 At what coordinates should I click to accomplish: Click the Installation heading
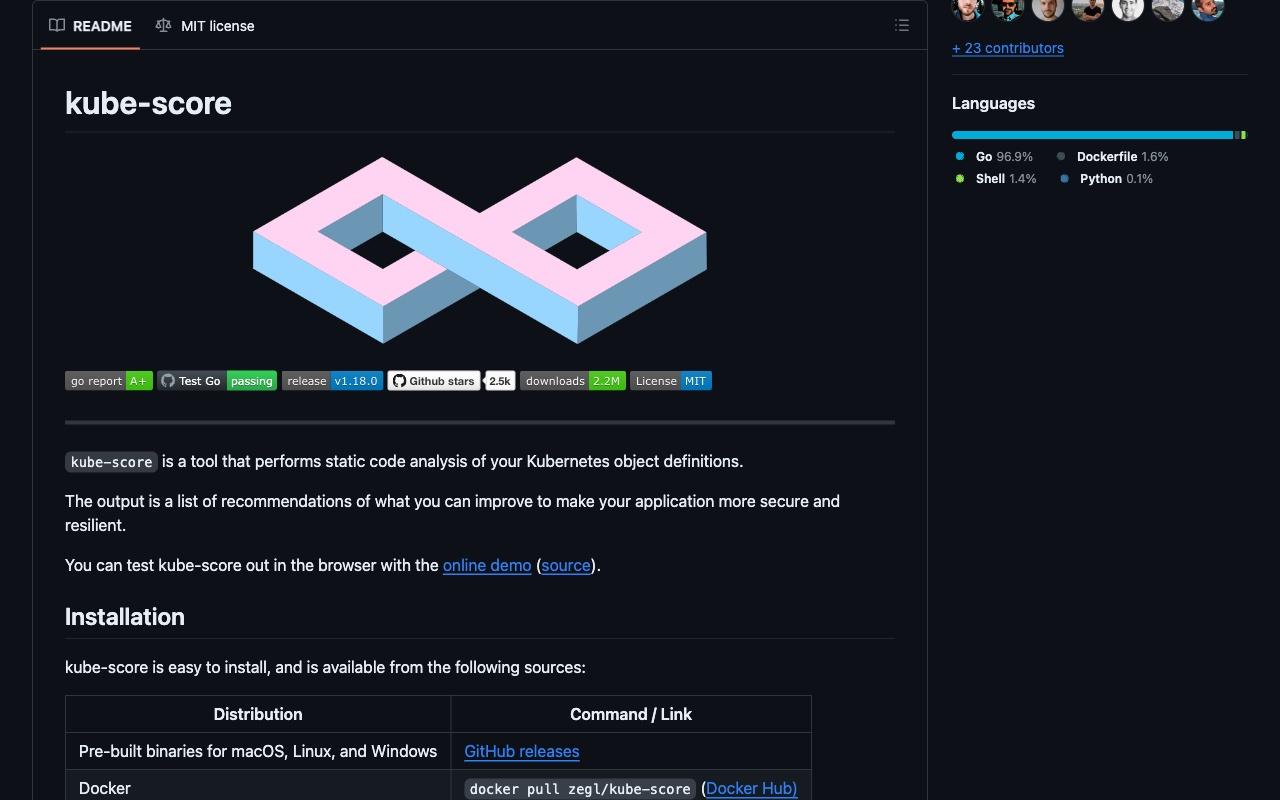click(x=125, y=617)
